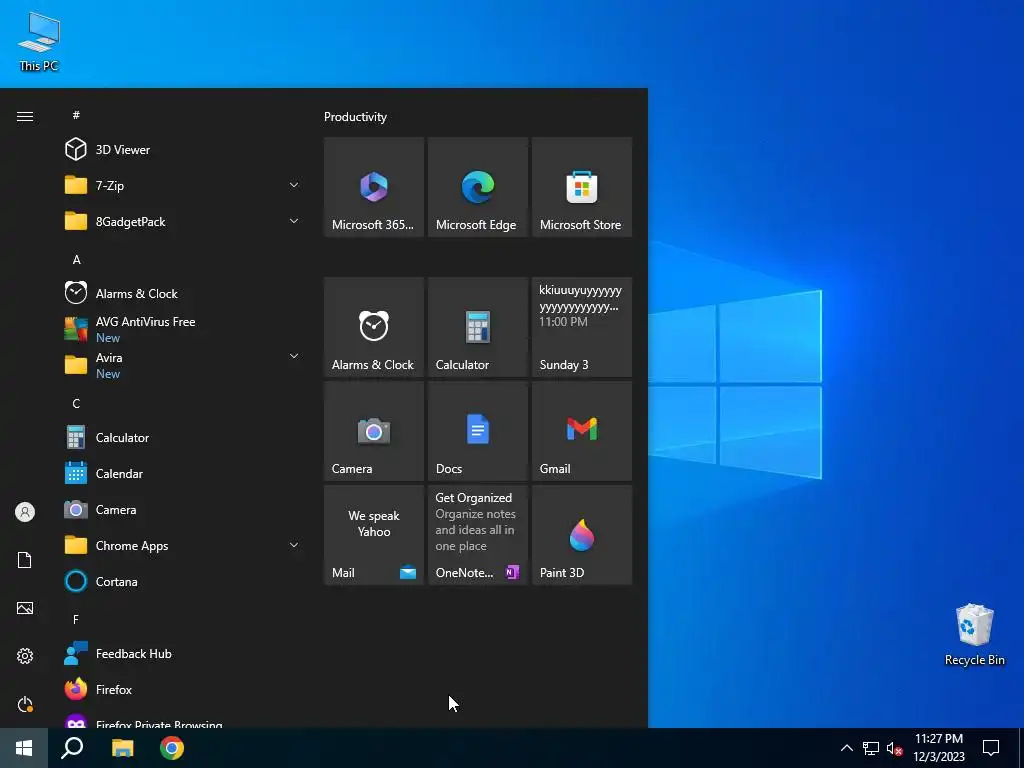The height and width of the screenshot is (768, 1024).
Task: Open the Paint 3D tile
Action: 582,535
